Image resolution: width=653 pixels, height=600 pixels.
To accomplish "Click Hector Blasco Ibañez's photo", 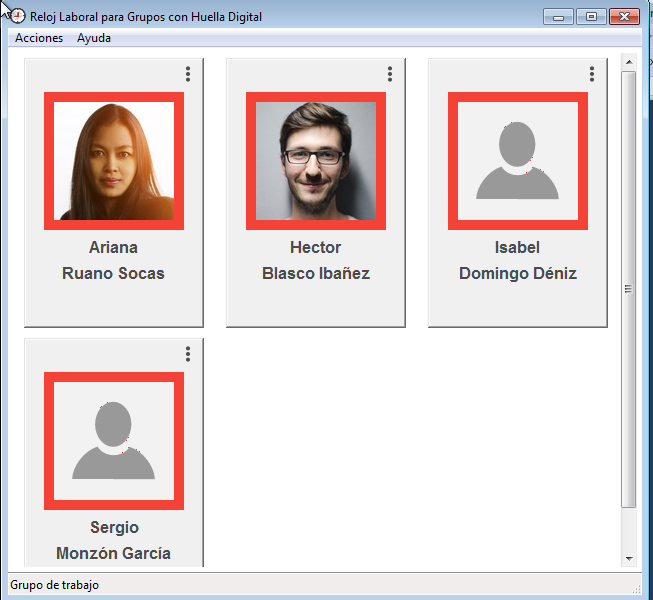I will click(316, 161).
